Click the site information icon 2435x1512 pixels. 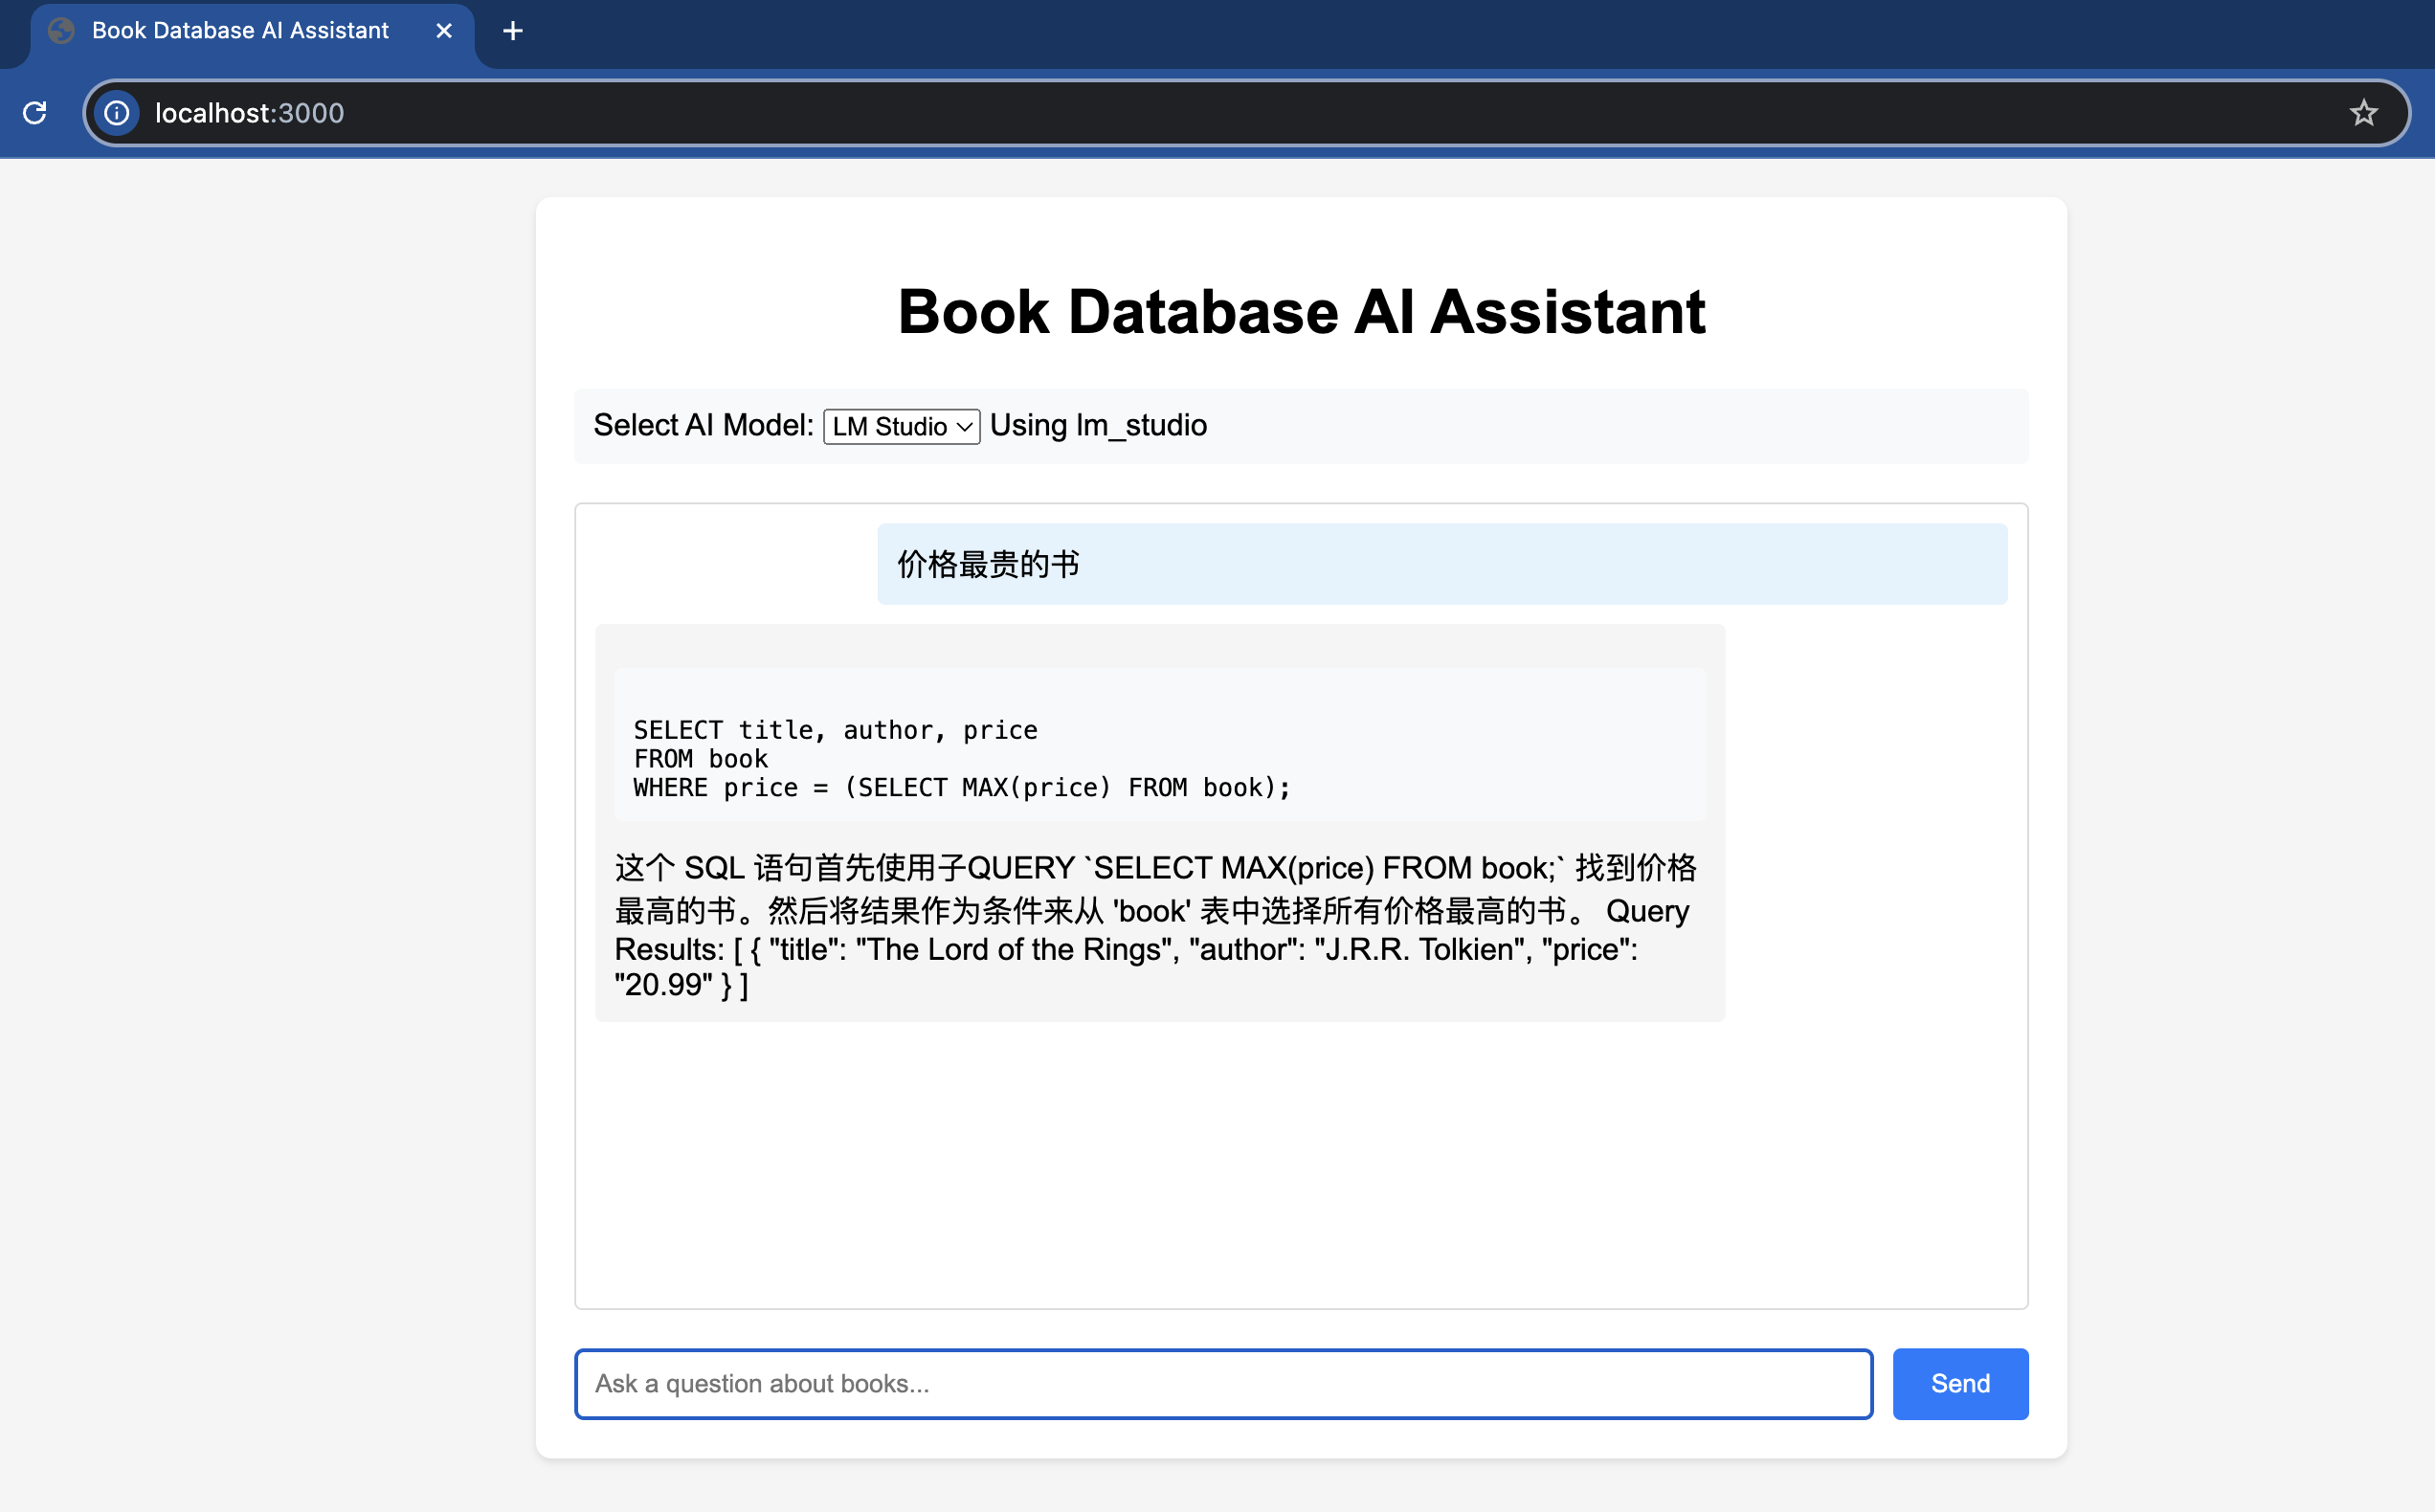117,113
